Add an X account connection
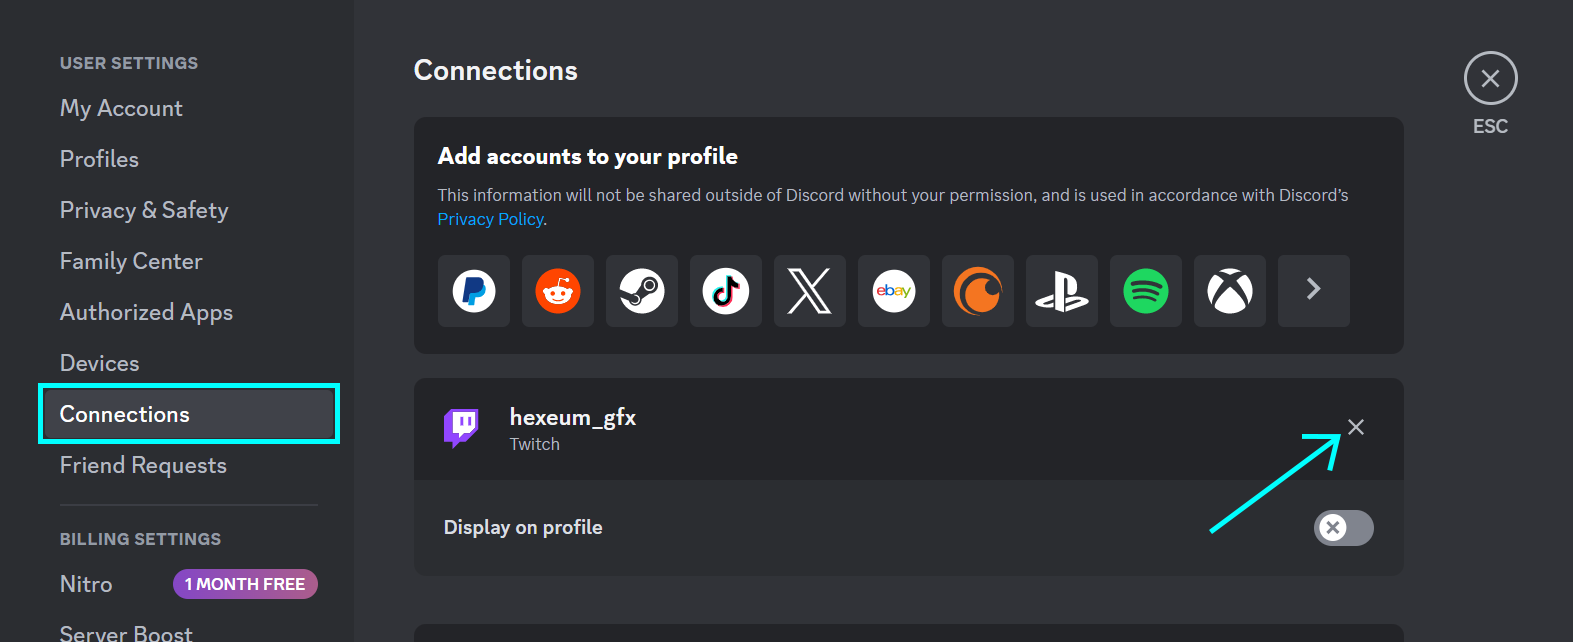This screenshot has width=1573, height=642. tap(809, 291)
